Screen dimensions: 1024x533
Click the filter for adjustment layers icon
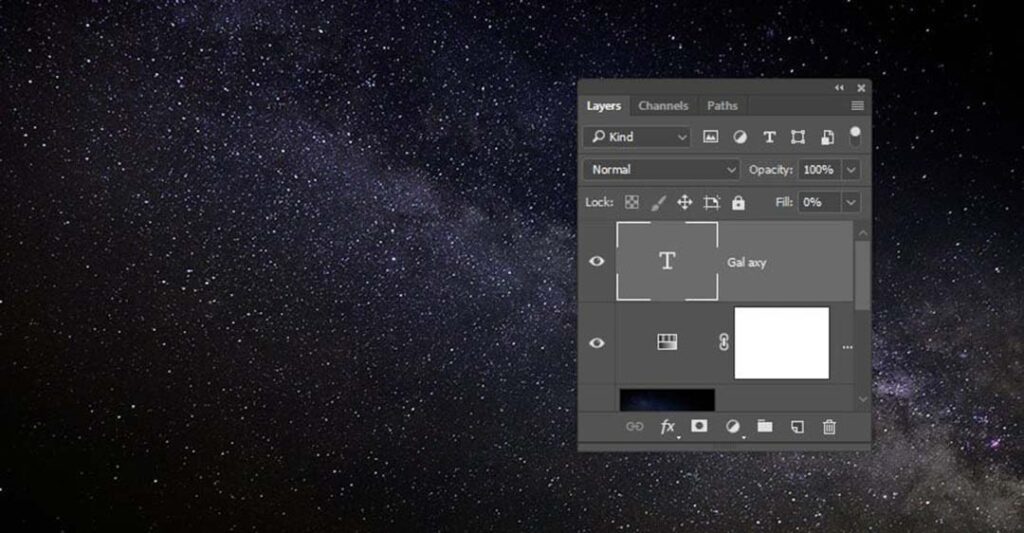point(740,137)
